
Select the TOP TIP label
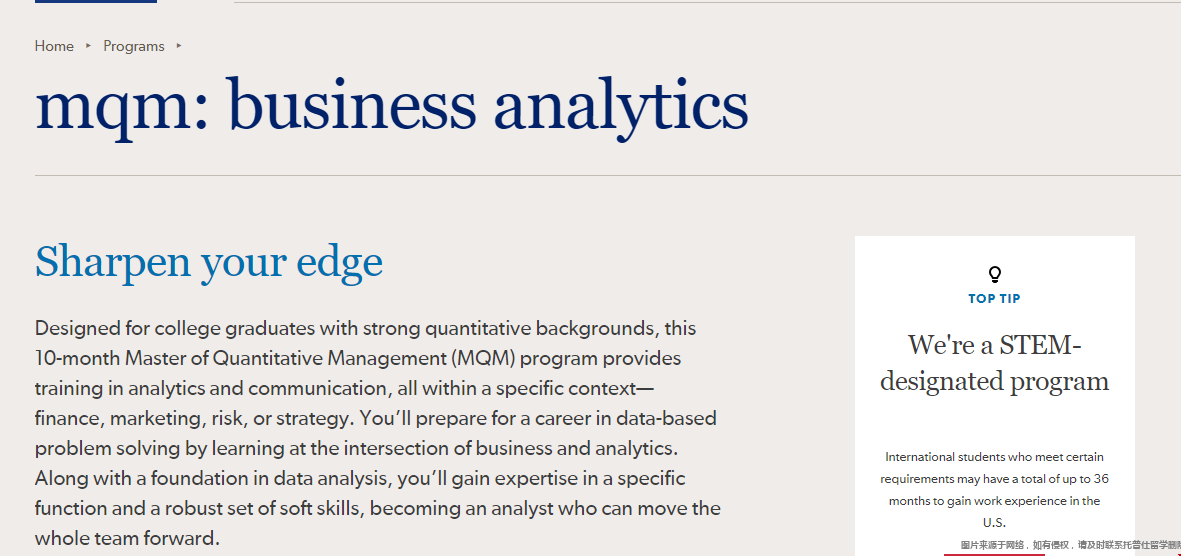pos(994,299)
